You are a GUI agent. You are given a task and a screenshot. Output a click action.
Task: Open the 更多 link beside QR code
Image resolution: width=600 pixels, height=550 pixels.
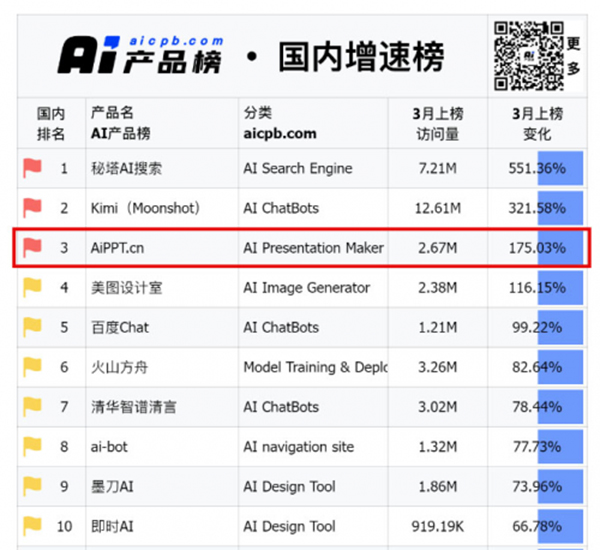coord(574,56)
